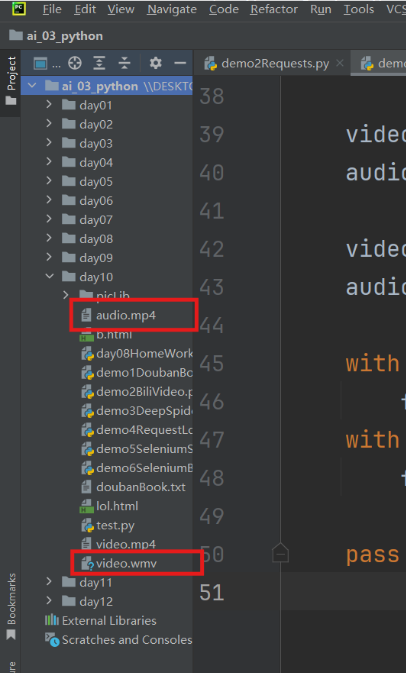Hide the Project panel with minus icon
The width and height of the screenshot is (406, 673).
180,64
